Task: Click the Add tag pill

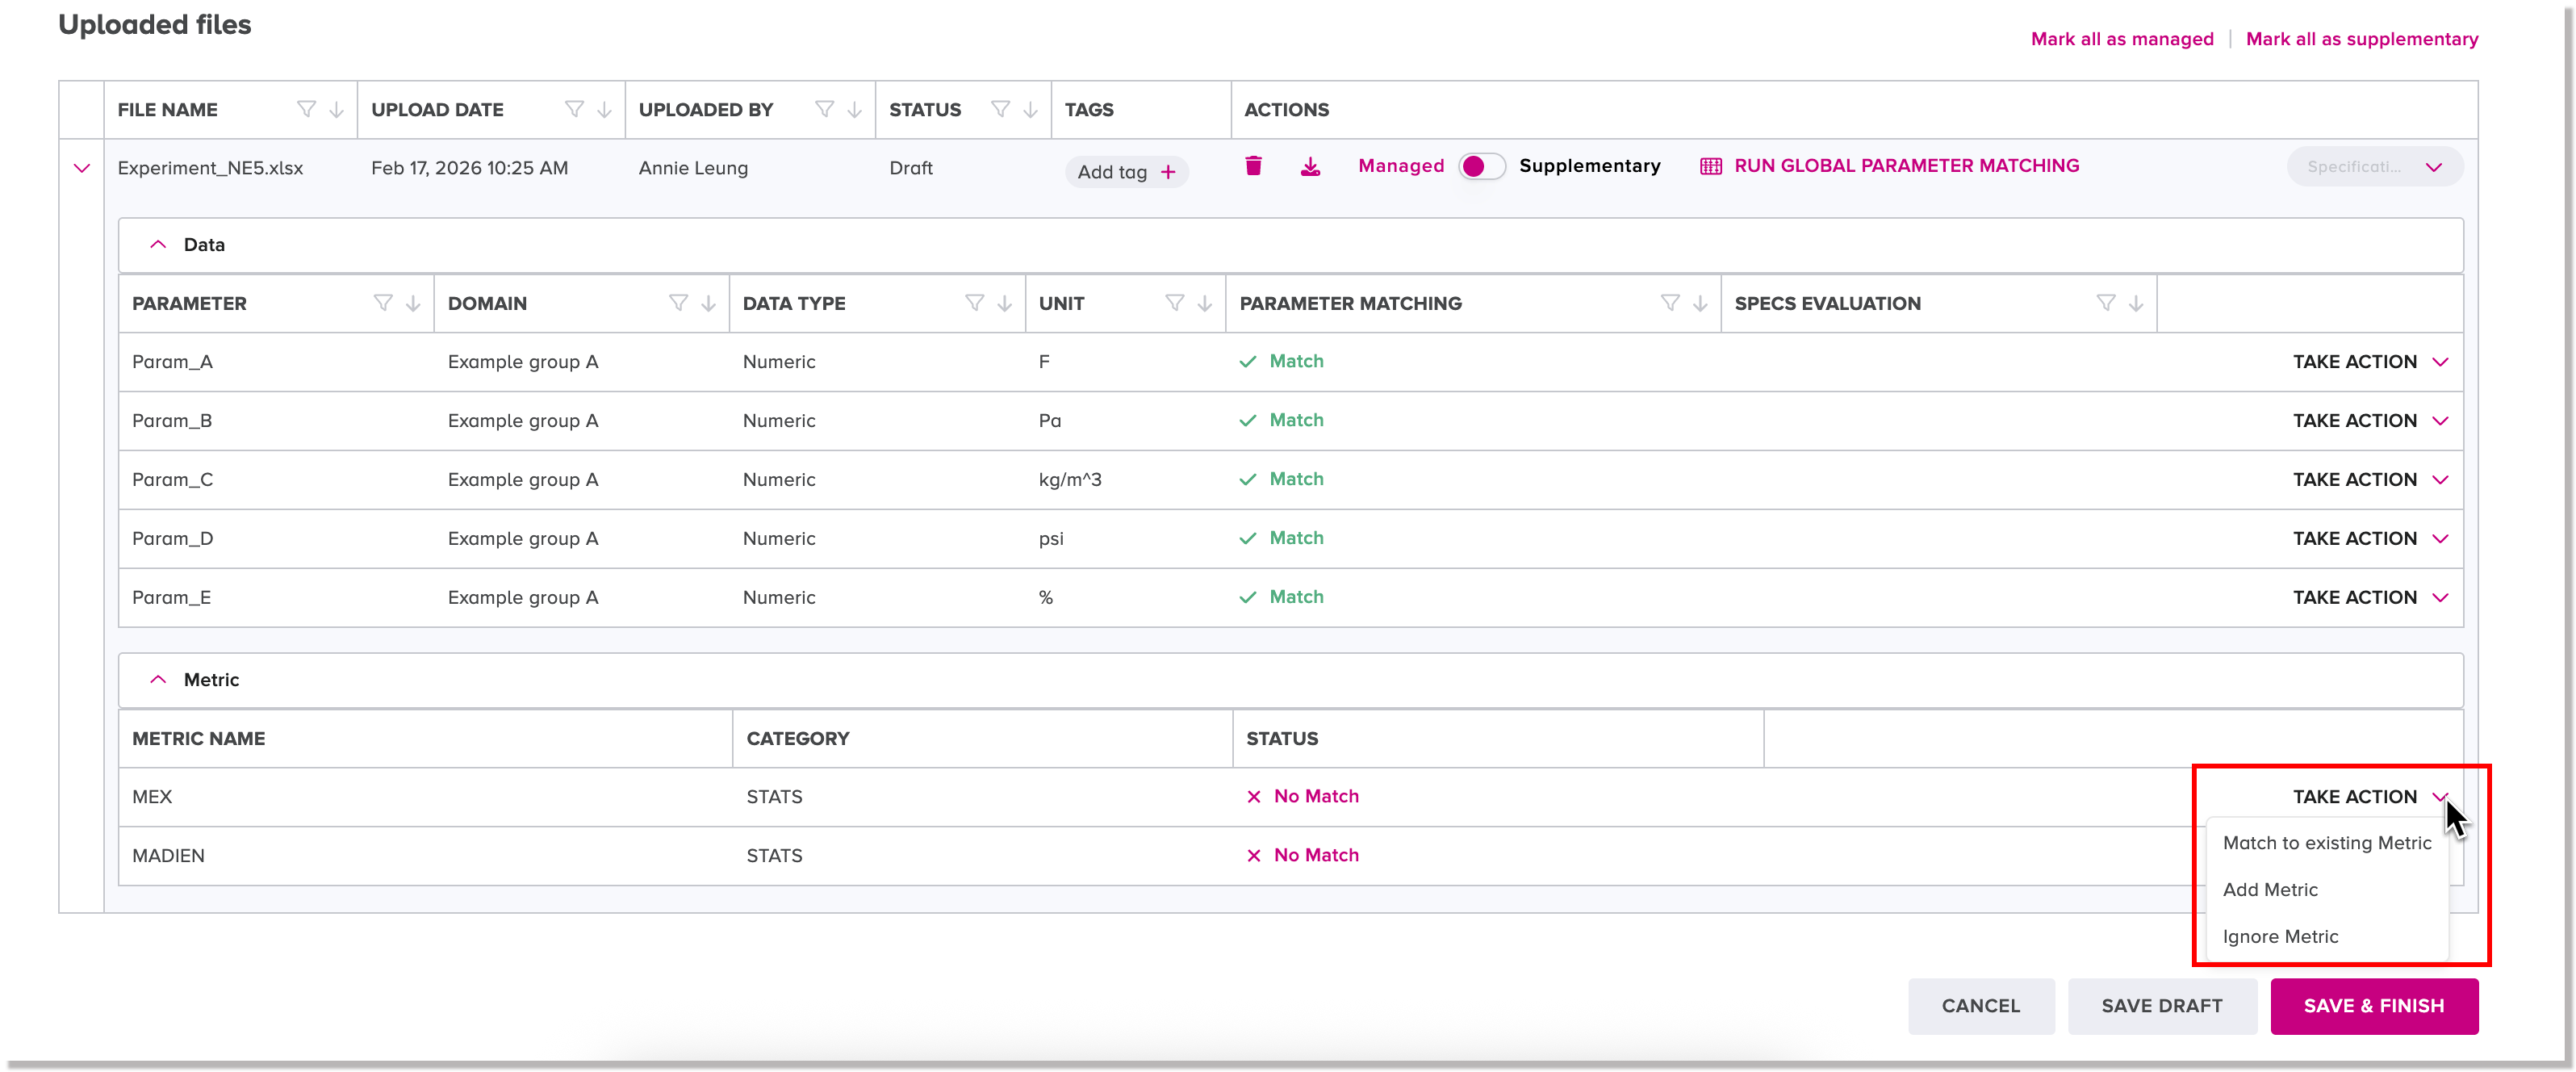Action: point(1126,172)
